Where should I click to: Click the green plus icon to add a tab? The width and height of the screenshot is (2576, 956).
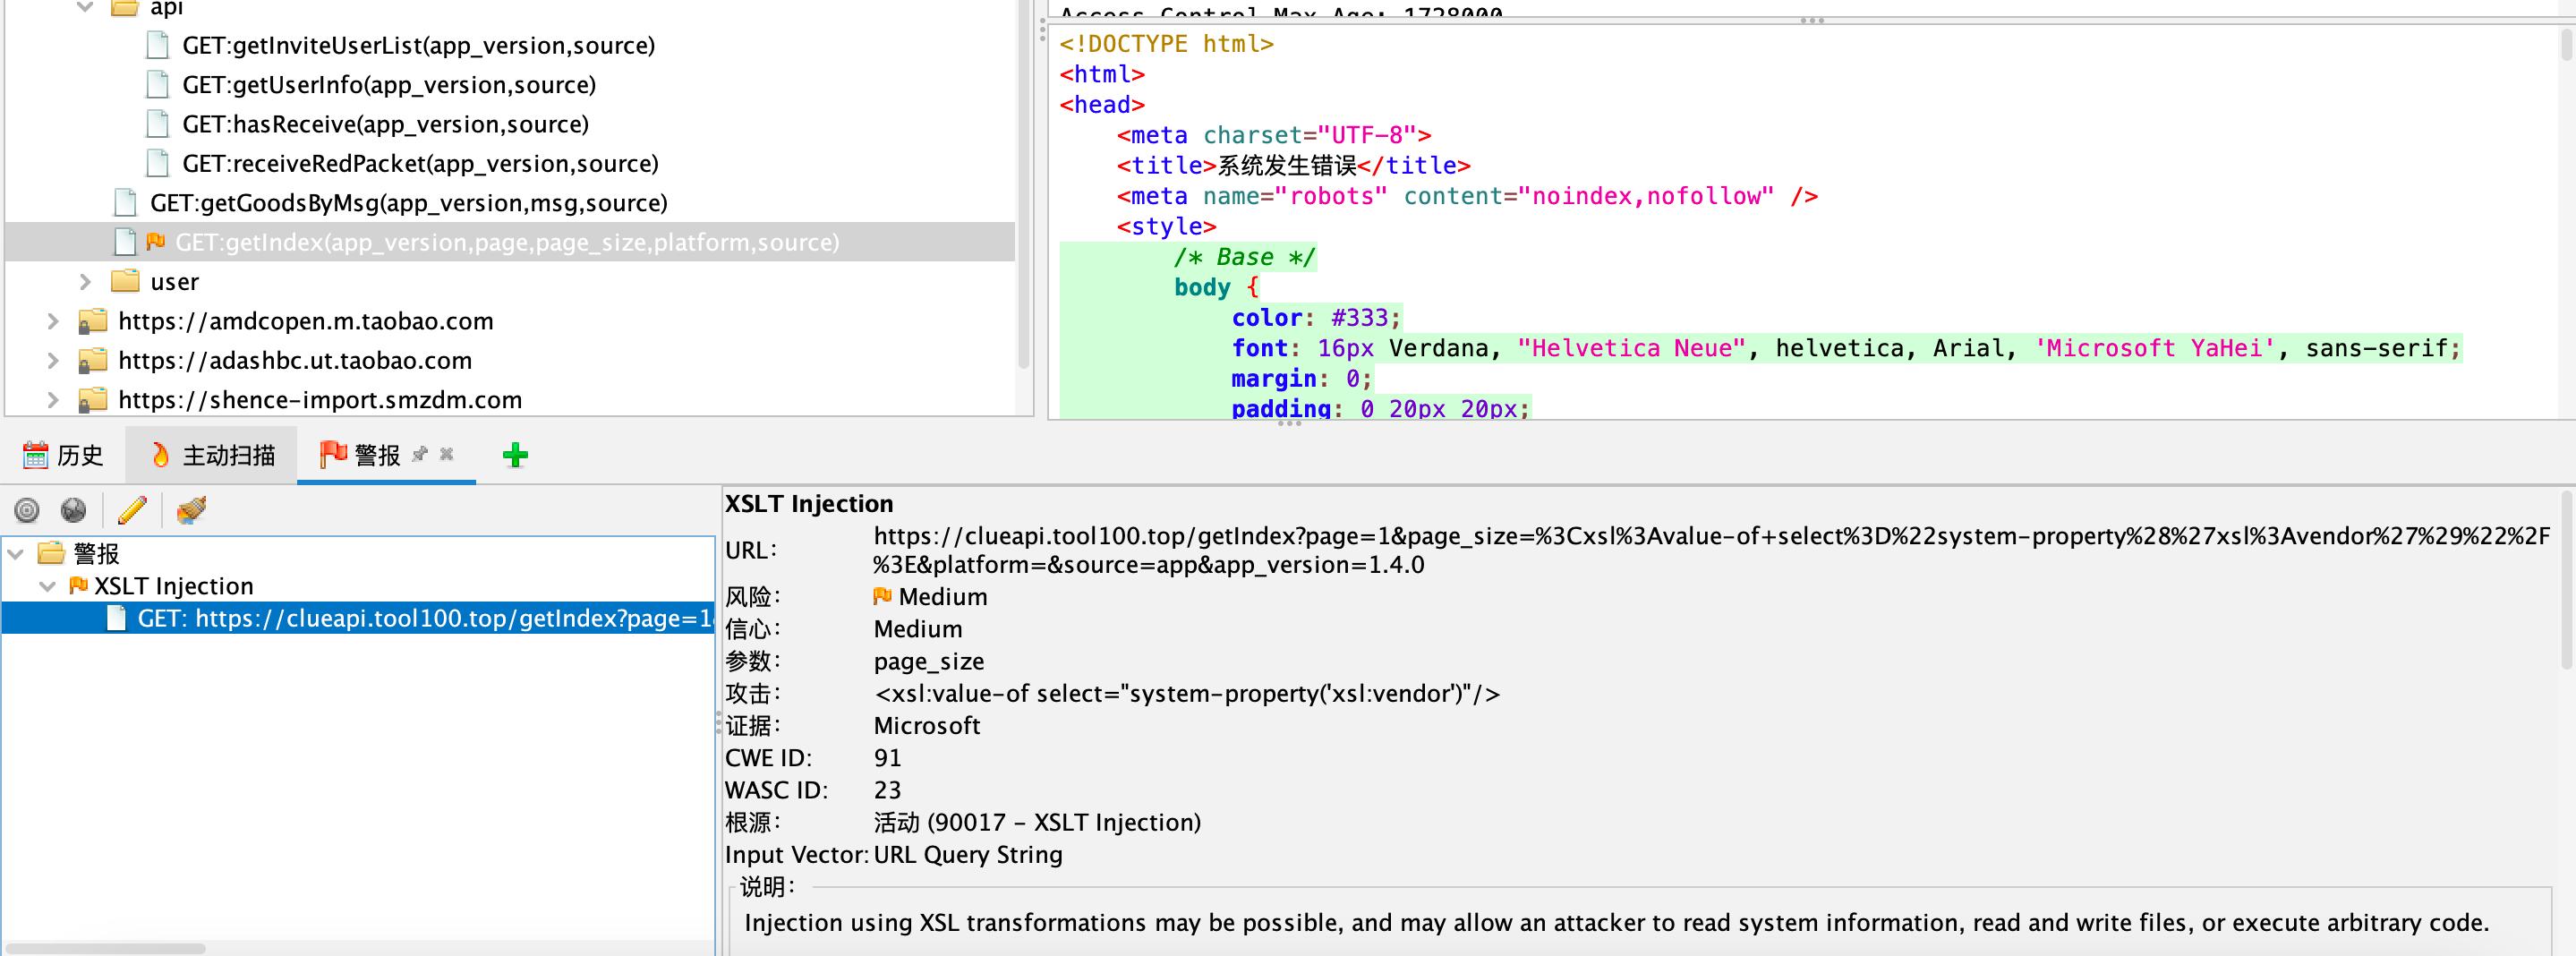pyautogui.click(x=516, y=455)
